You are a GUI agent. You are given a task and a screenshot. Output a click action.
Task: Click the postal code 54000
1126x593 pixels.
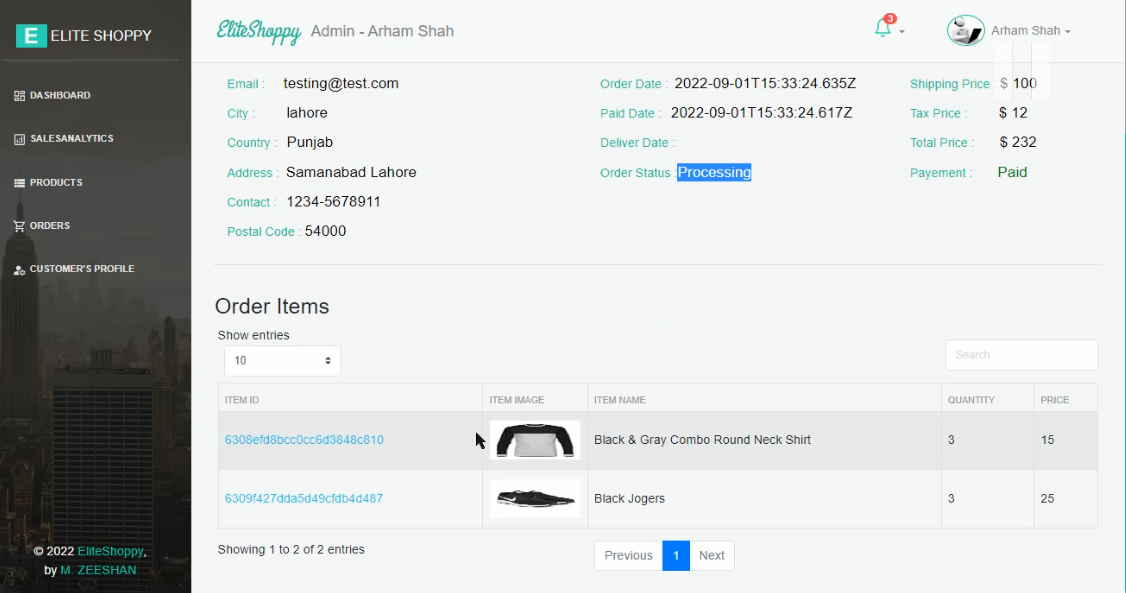click(x=325, y=231)
